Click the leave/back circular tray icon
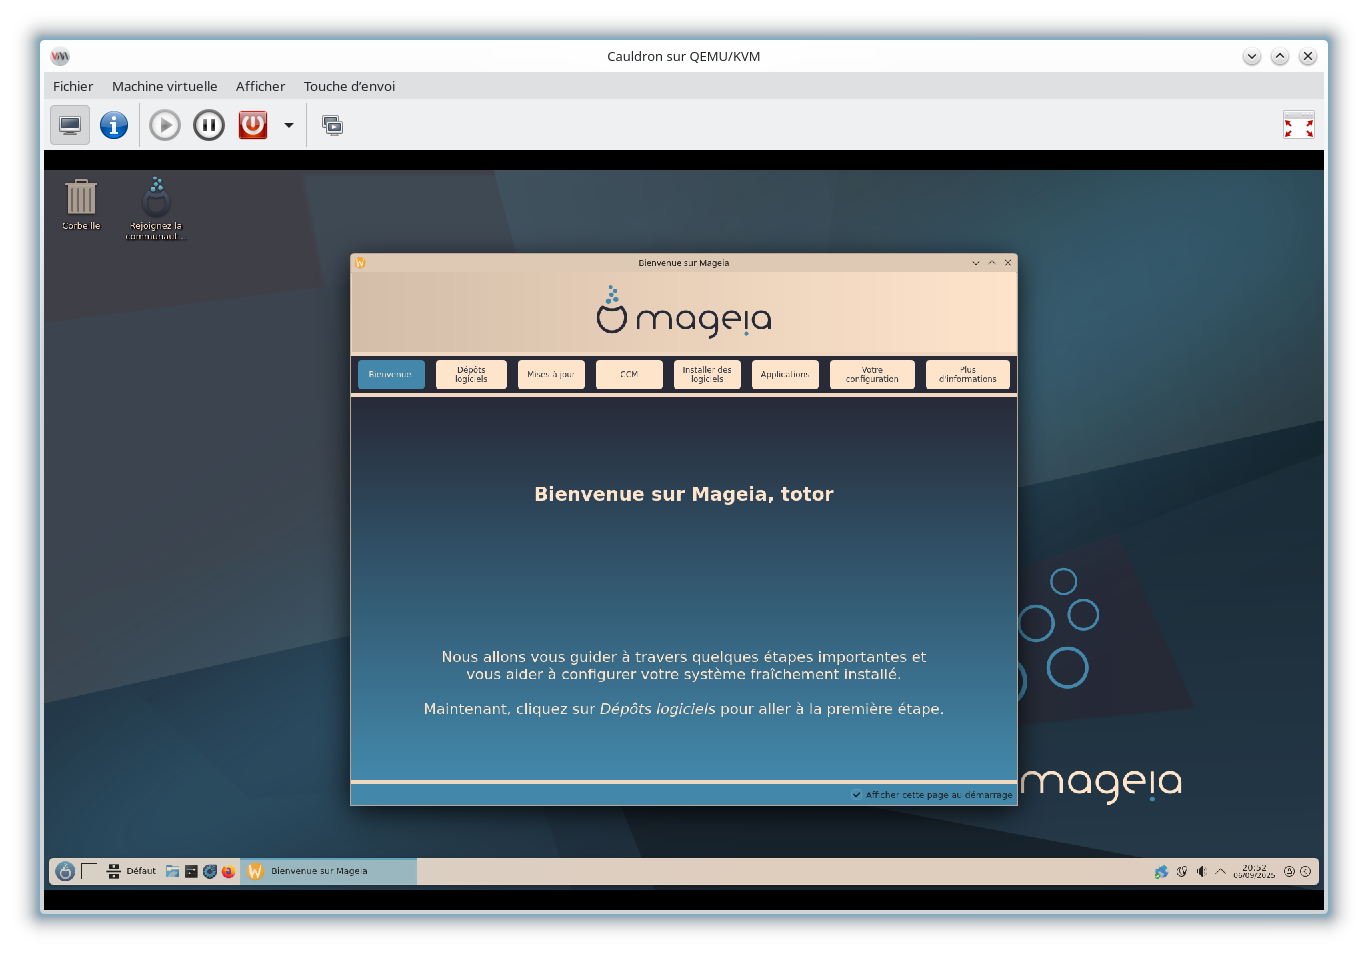The height and width of the screenshot is (954, 1368). pyautogui.click(x=1305, y=871)
